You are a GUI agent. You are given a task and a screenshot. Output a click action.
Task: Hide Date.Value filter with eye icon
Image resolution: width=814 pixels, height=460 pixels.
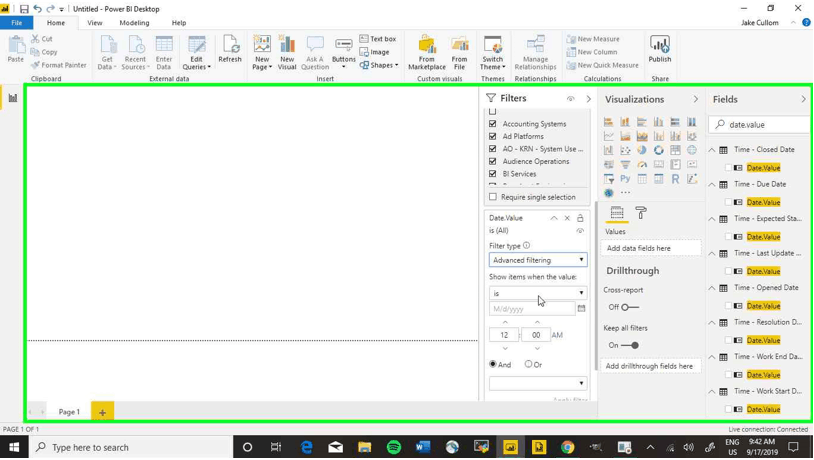[580, 231]
